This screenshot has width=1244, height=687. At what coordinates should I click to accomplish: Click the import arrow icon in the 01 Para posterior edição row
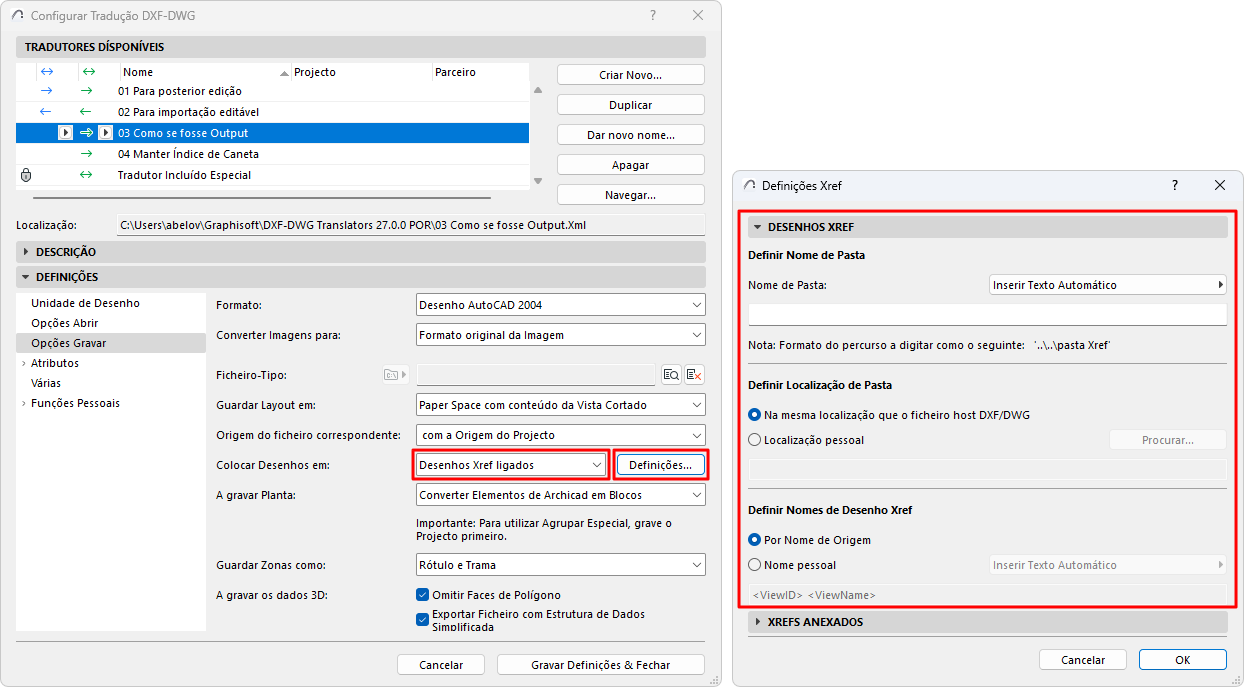[x=45, y=91]
